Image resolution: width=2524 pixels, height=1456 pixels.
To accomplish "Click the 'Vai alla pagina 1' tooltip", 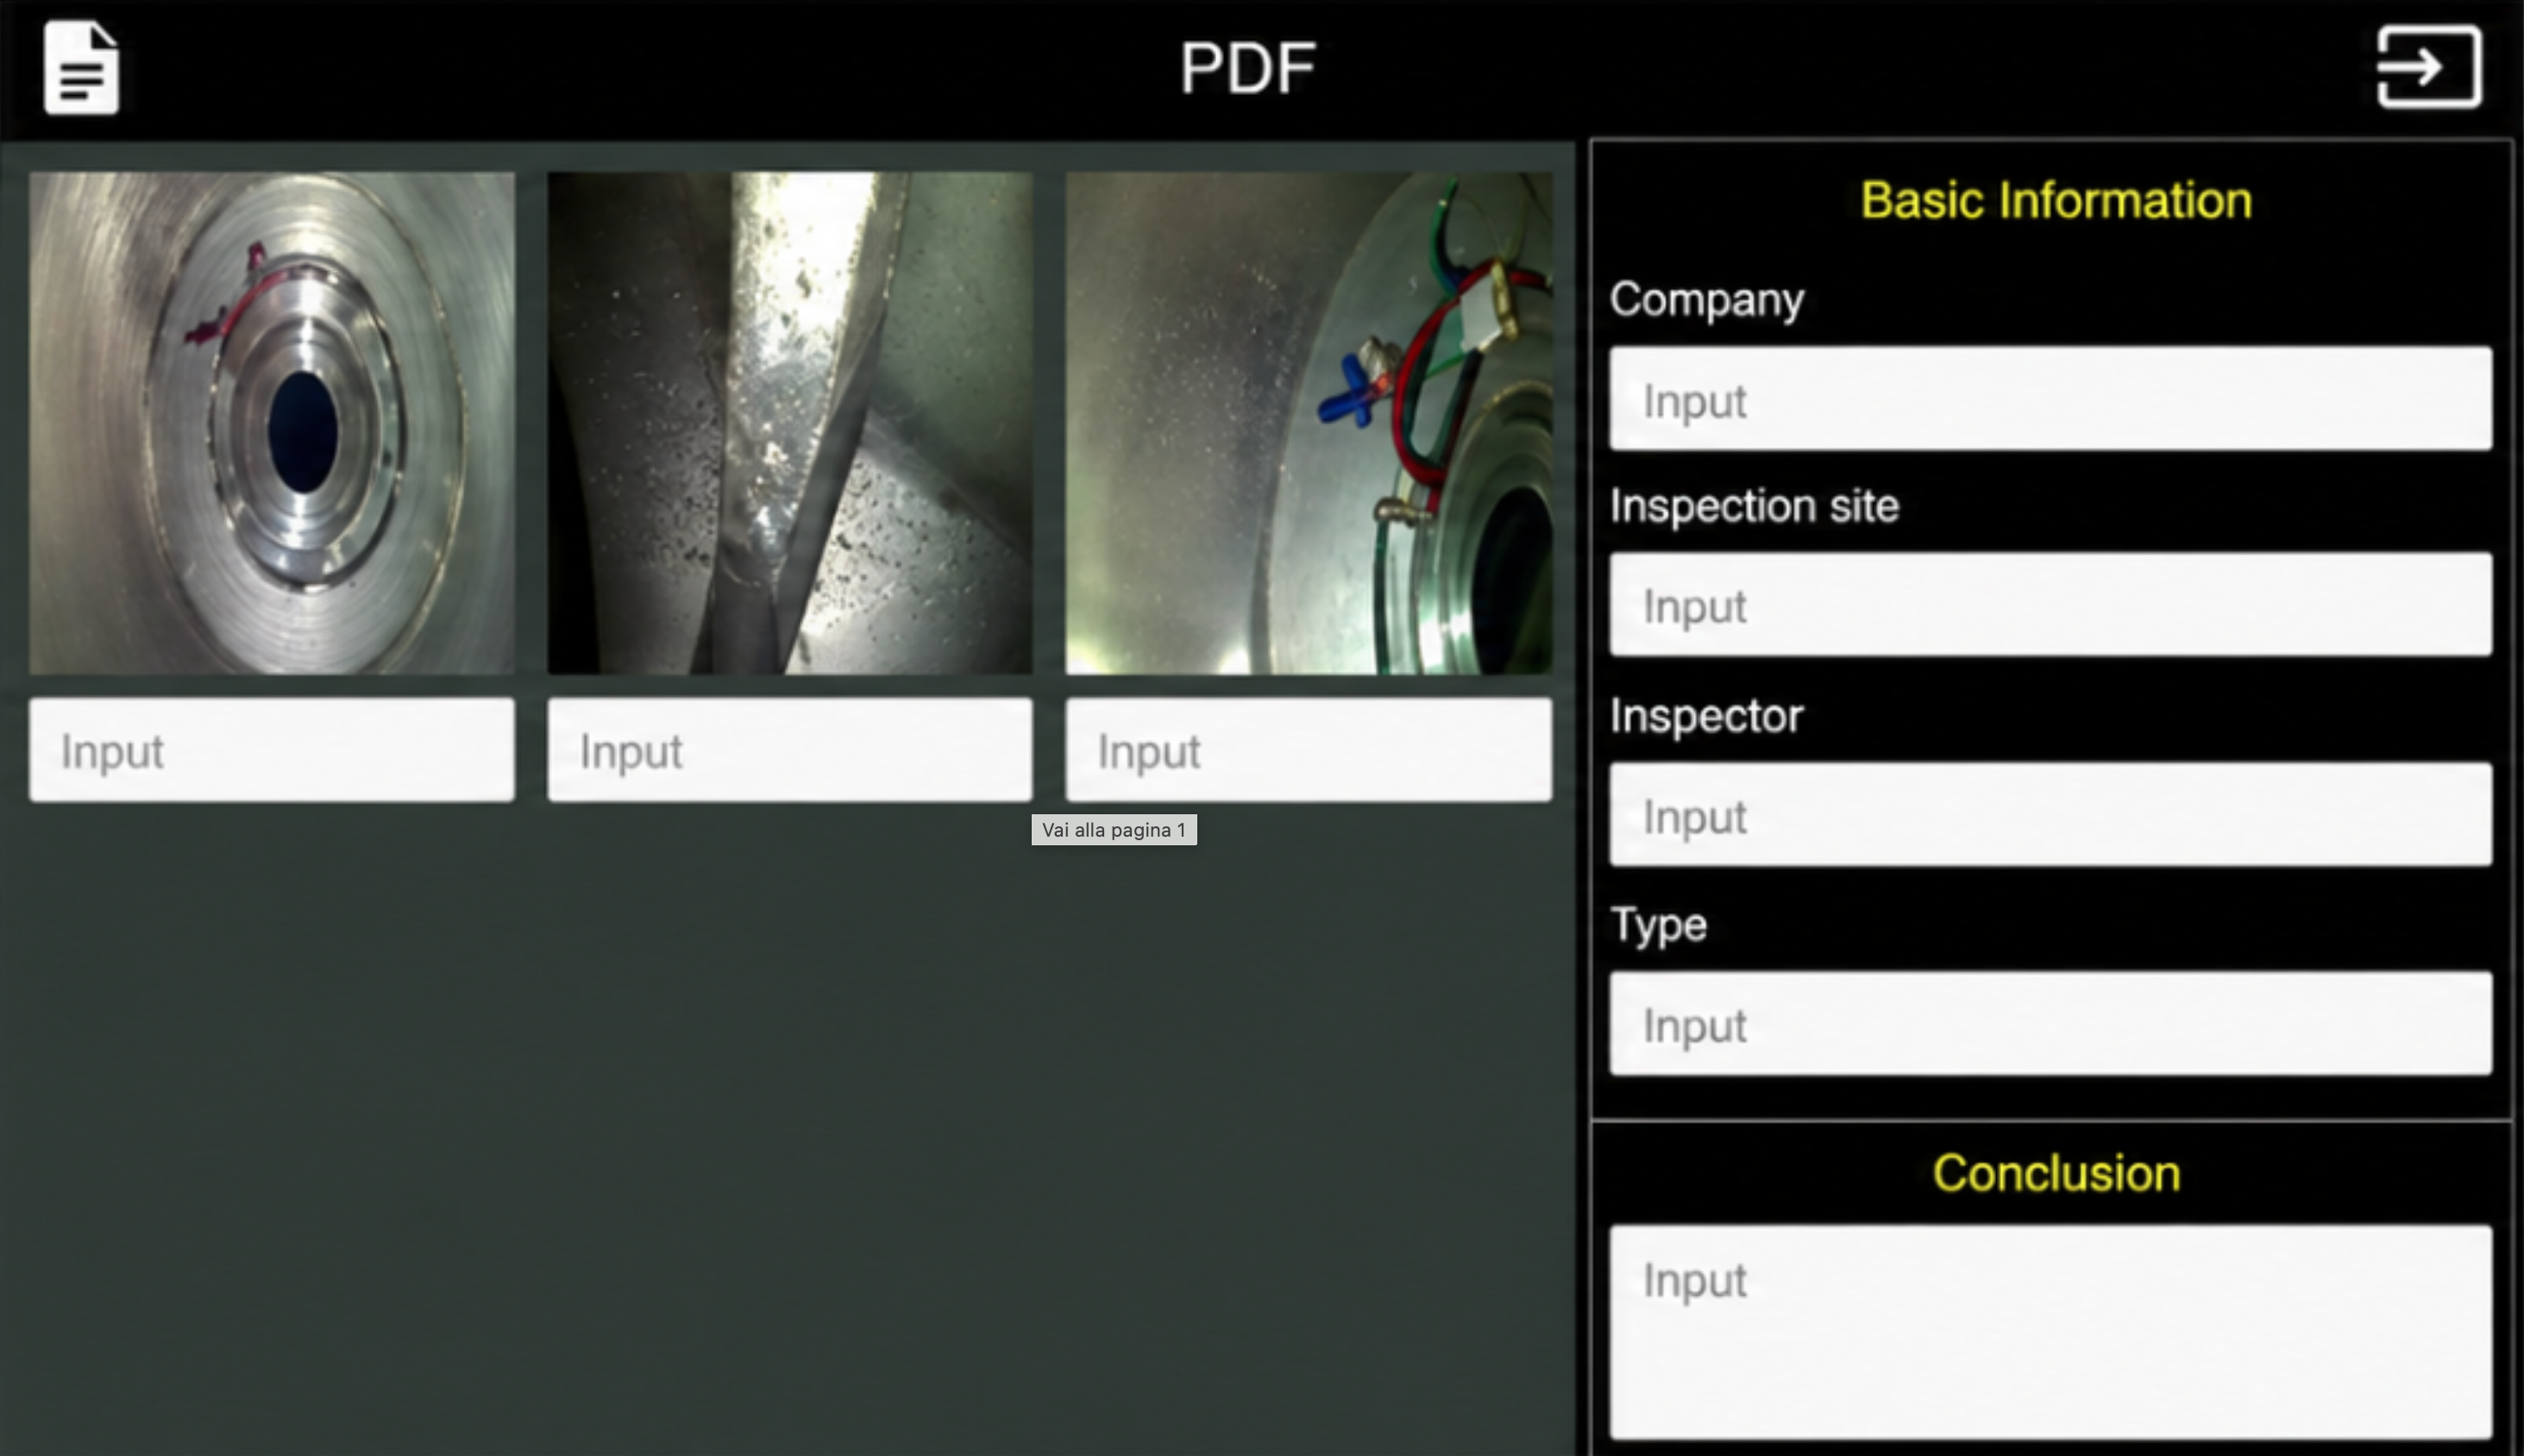I will point(1114,830).
